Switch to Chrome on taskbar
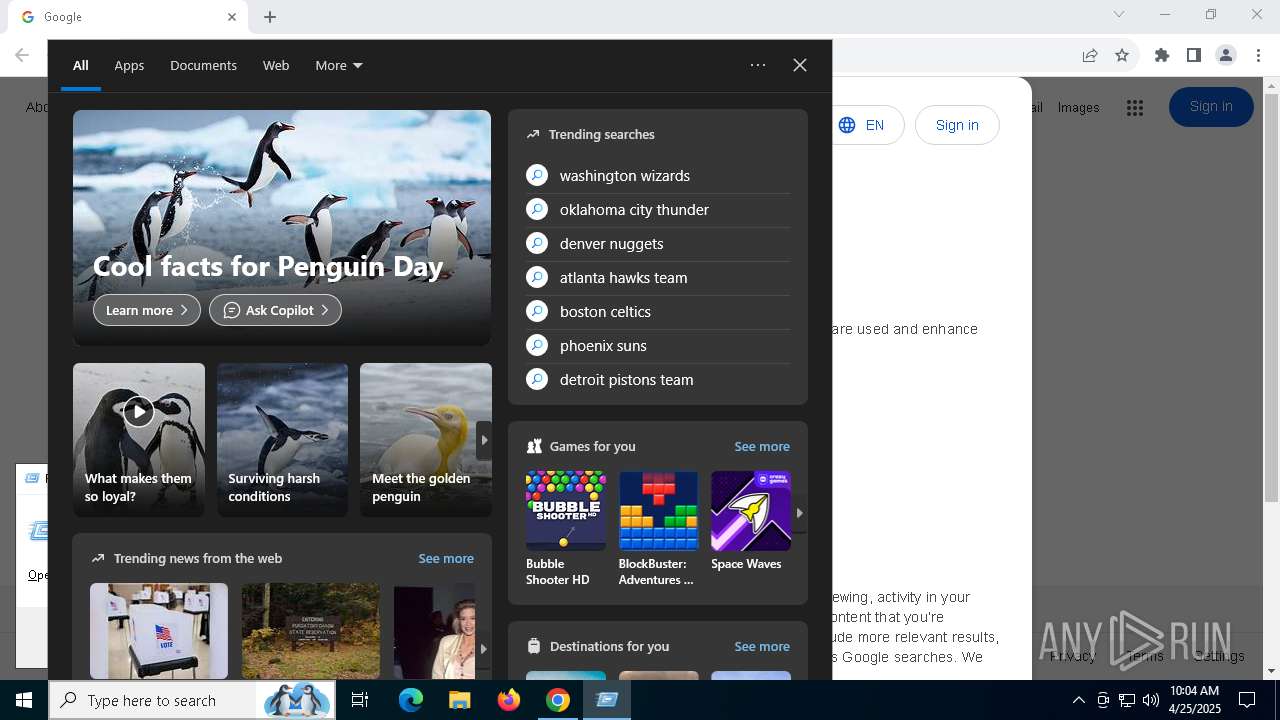This screenshot has width=1280, height=720. pyautogui.click(x=558, y=700)
